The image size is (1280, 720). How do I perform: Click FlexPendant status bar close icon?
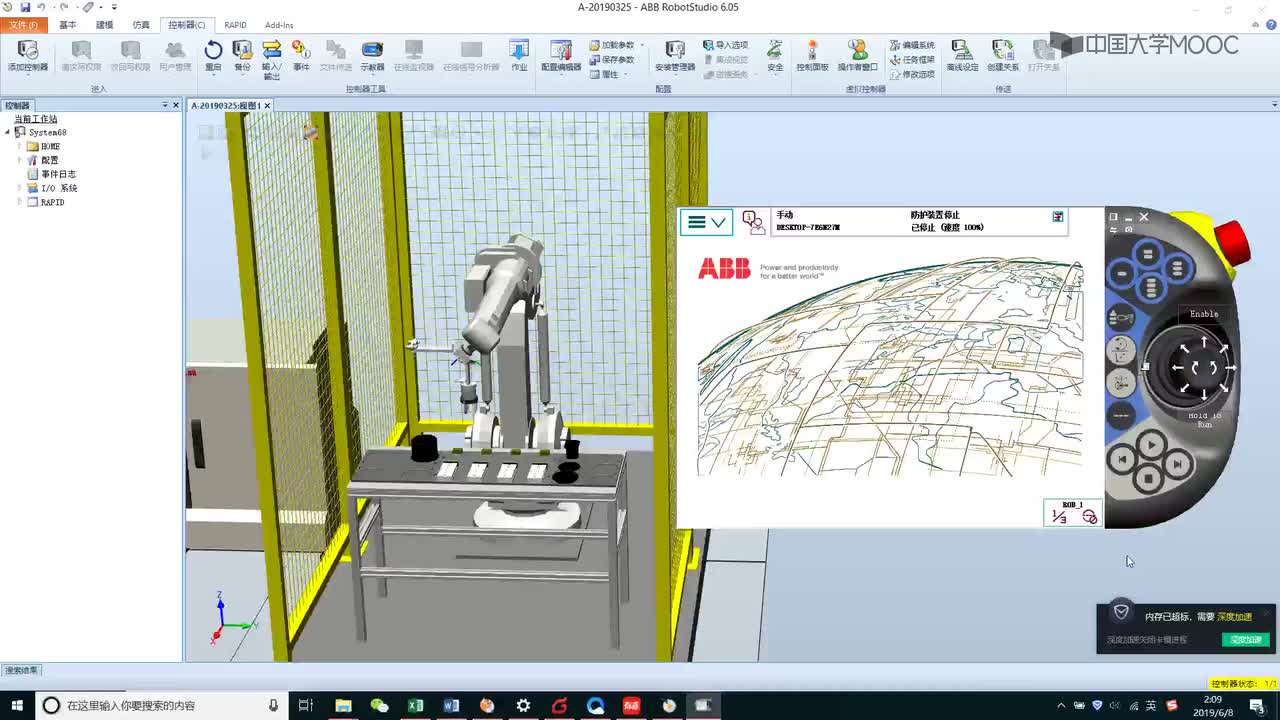(x=1058, y=216)
